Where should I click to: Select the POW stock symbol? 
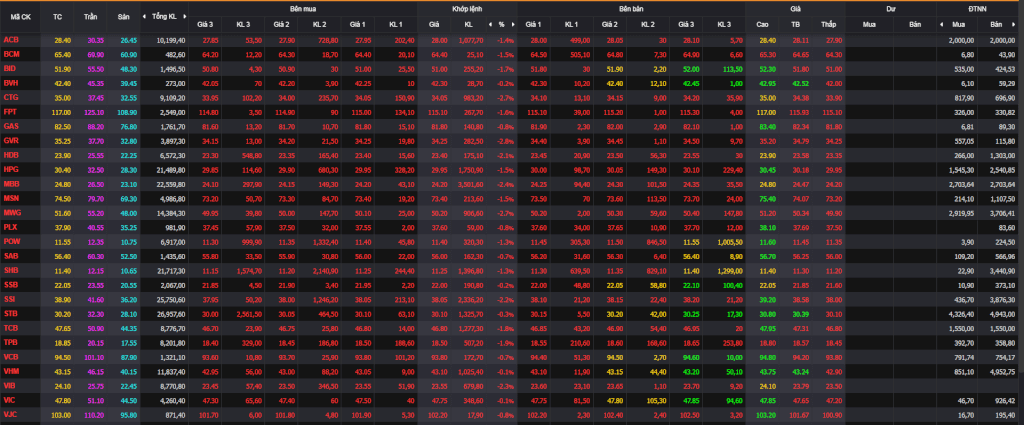click(x=11, y=241)
